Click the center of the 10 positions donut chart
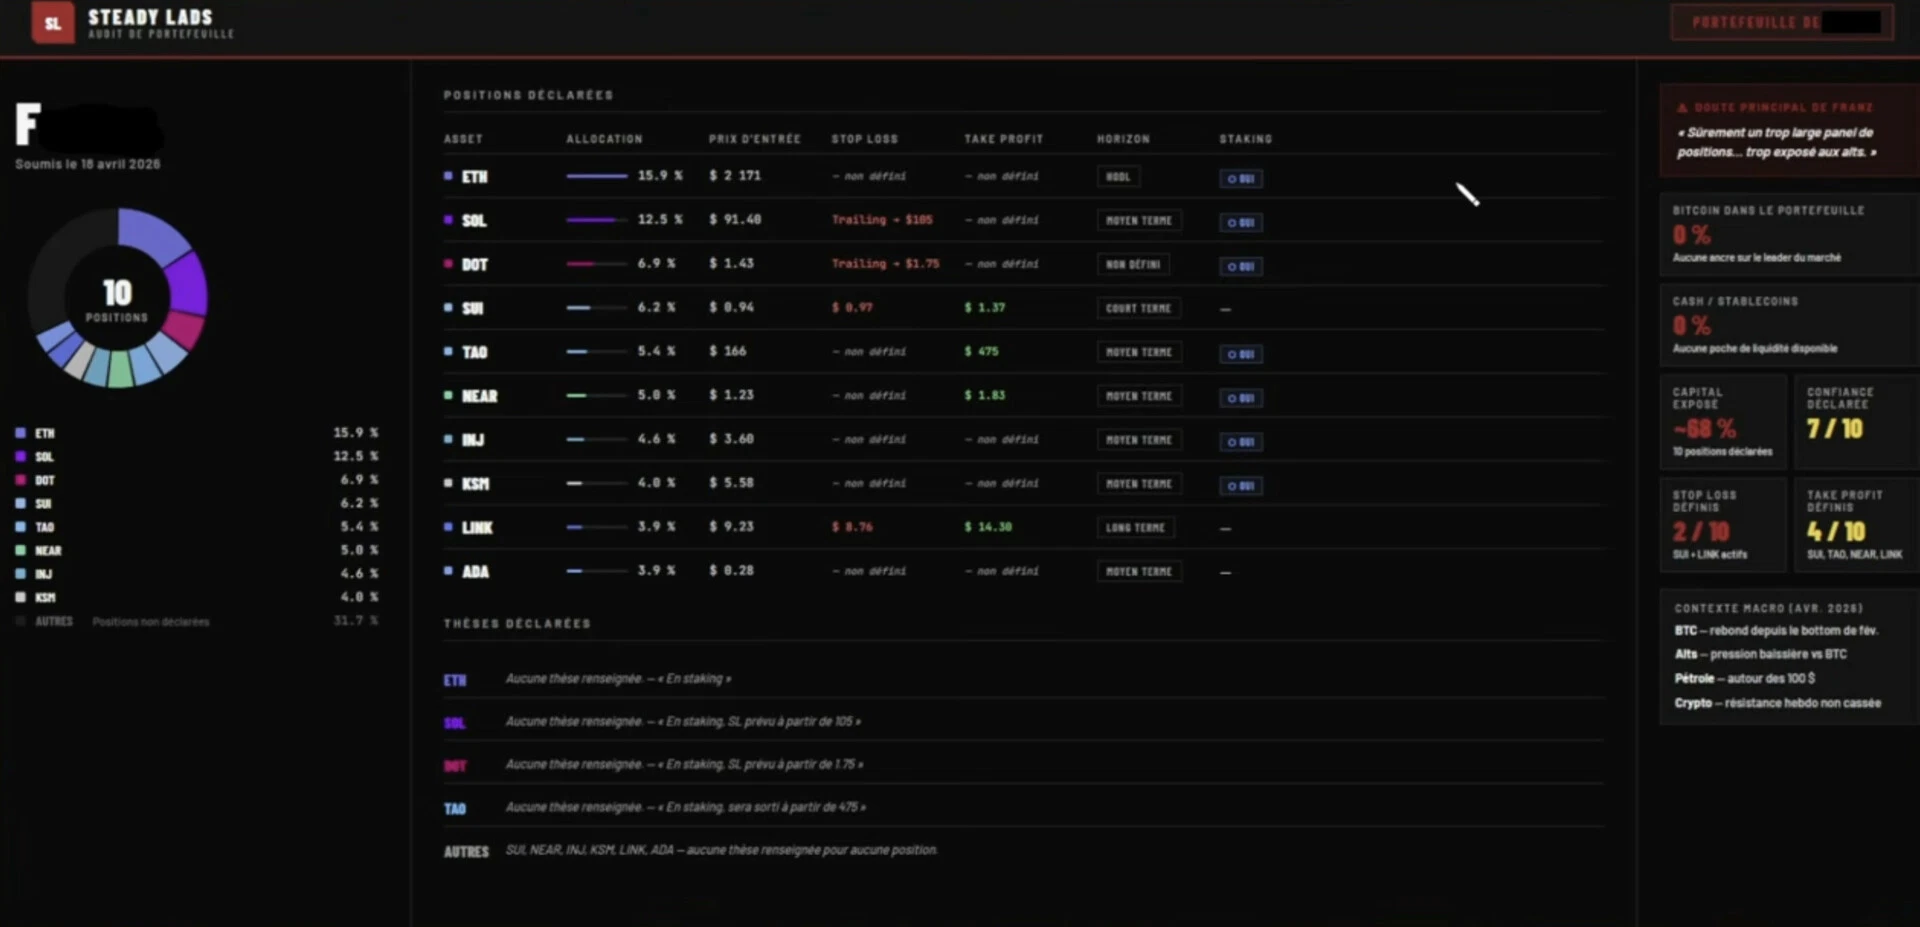Viewport: 1920px width, 927px height. pyautogui.click(x=117, y=296)
